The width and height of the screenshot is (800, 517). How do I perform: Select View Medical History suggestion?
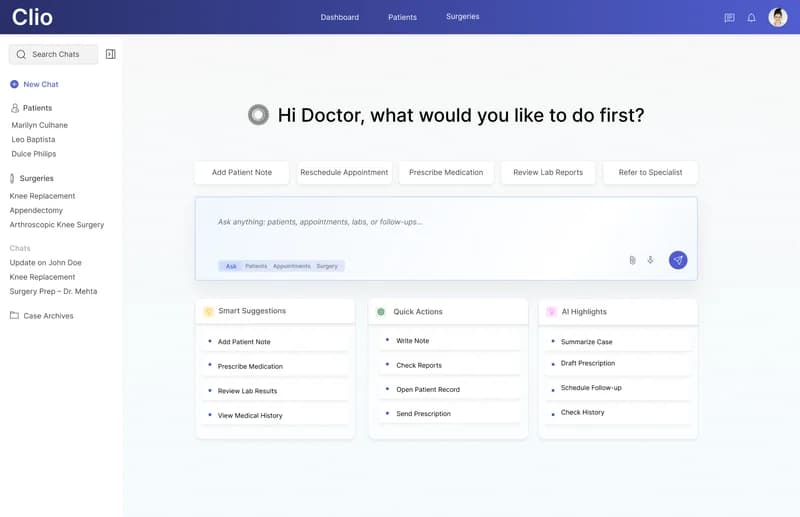tap(276, 415)
